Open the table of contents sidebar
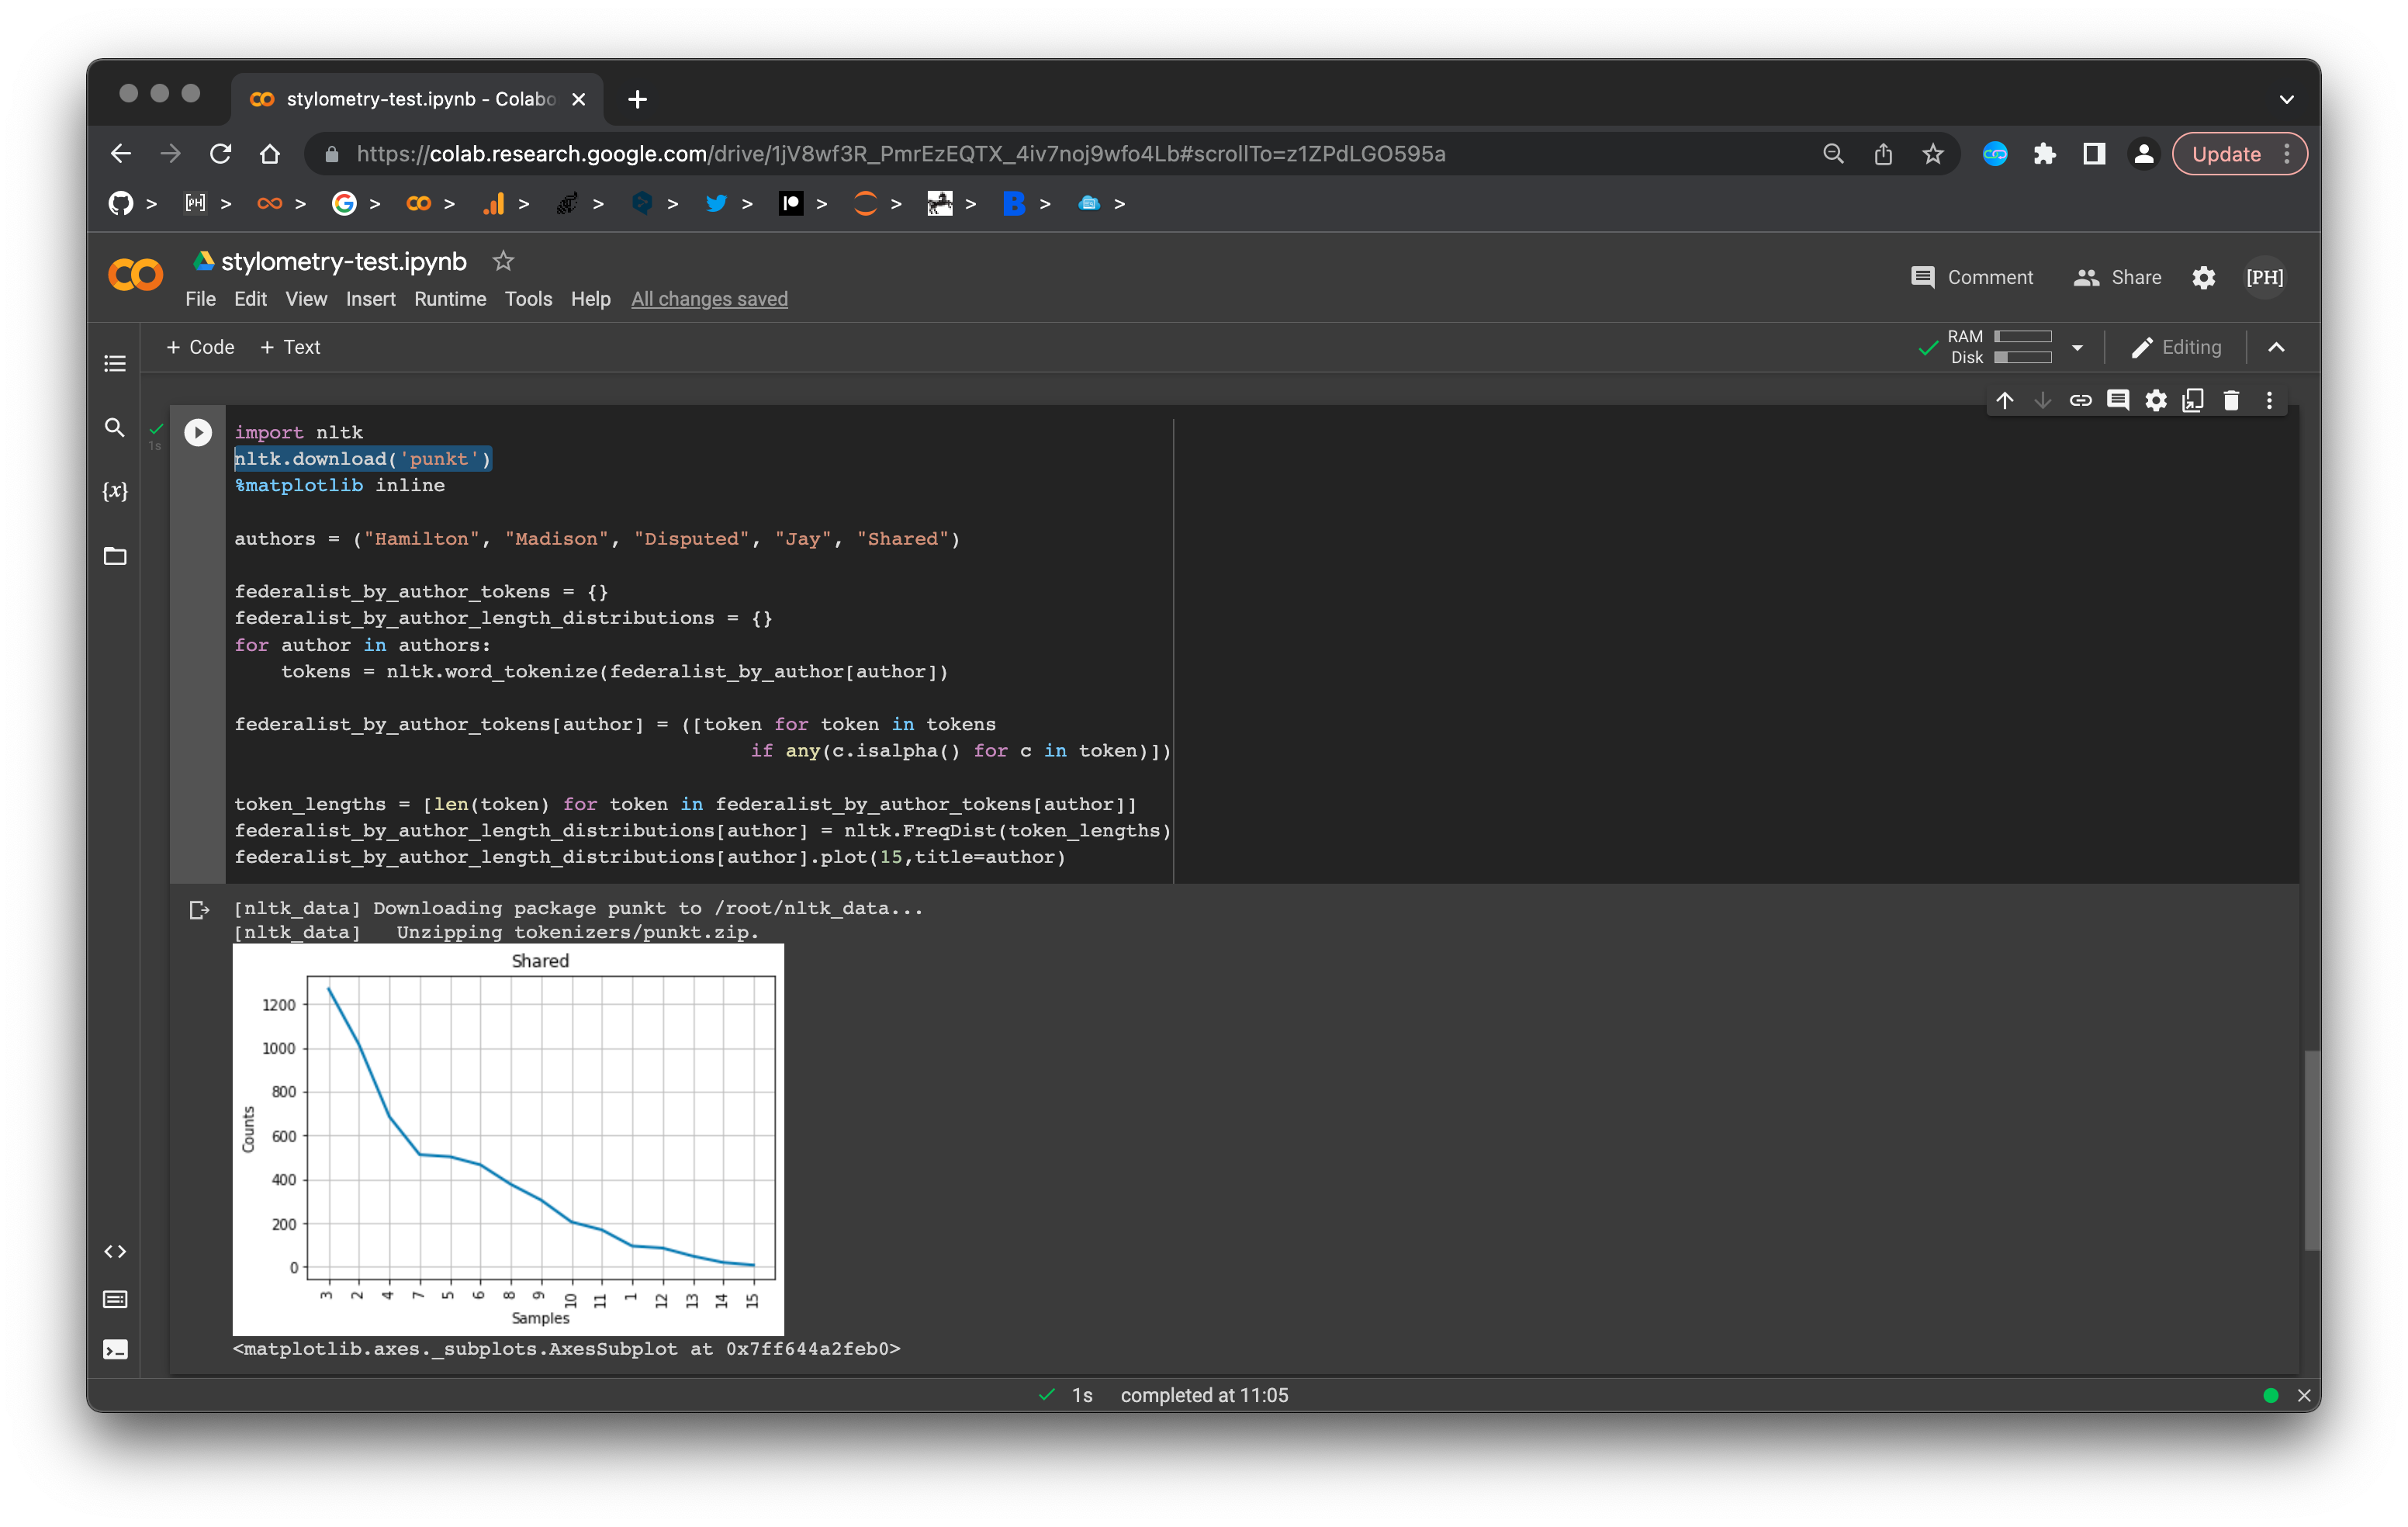The width and height of the screenshot is (2408, 1527). tap(115, 363)
